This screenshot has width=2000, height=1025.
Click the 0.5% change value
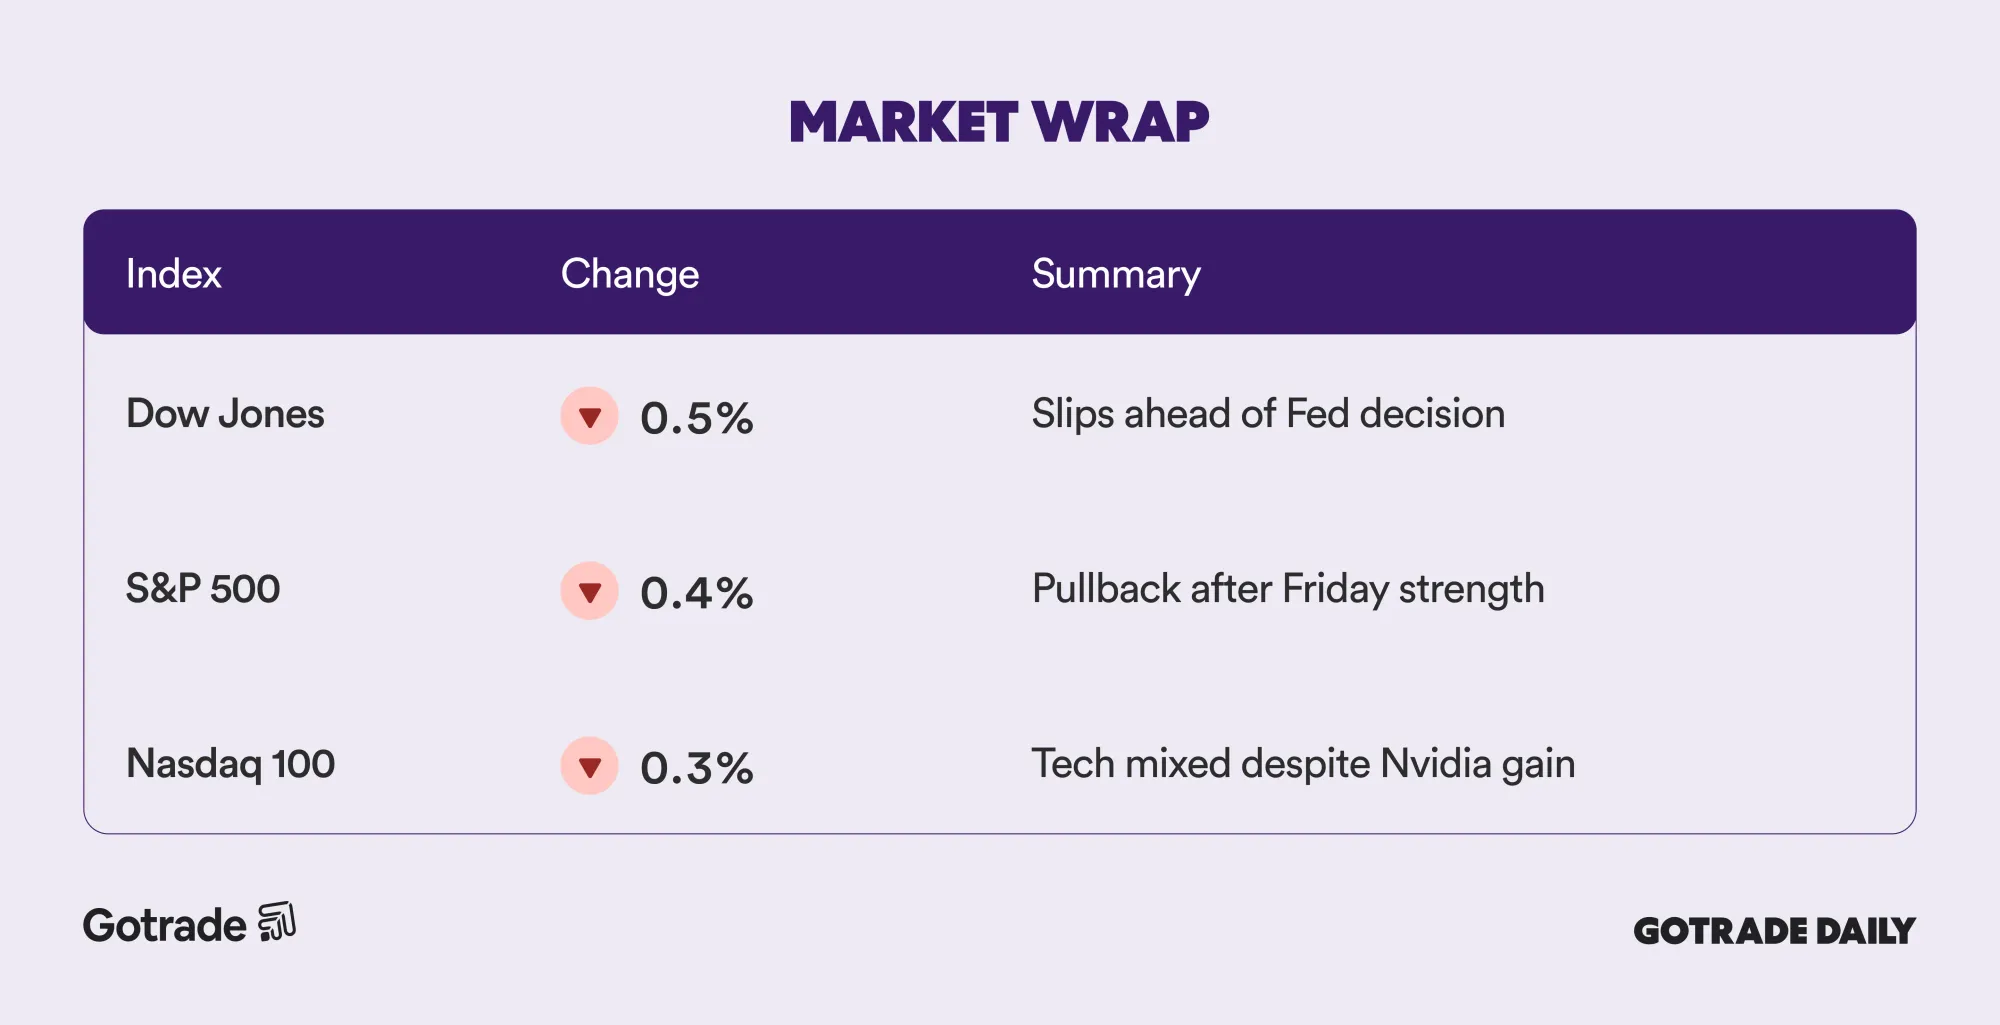click(697, 418)
